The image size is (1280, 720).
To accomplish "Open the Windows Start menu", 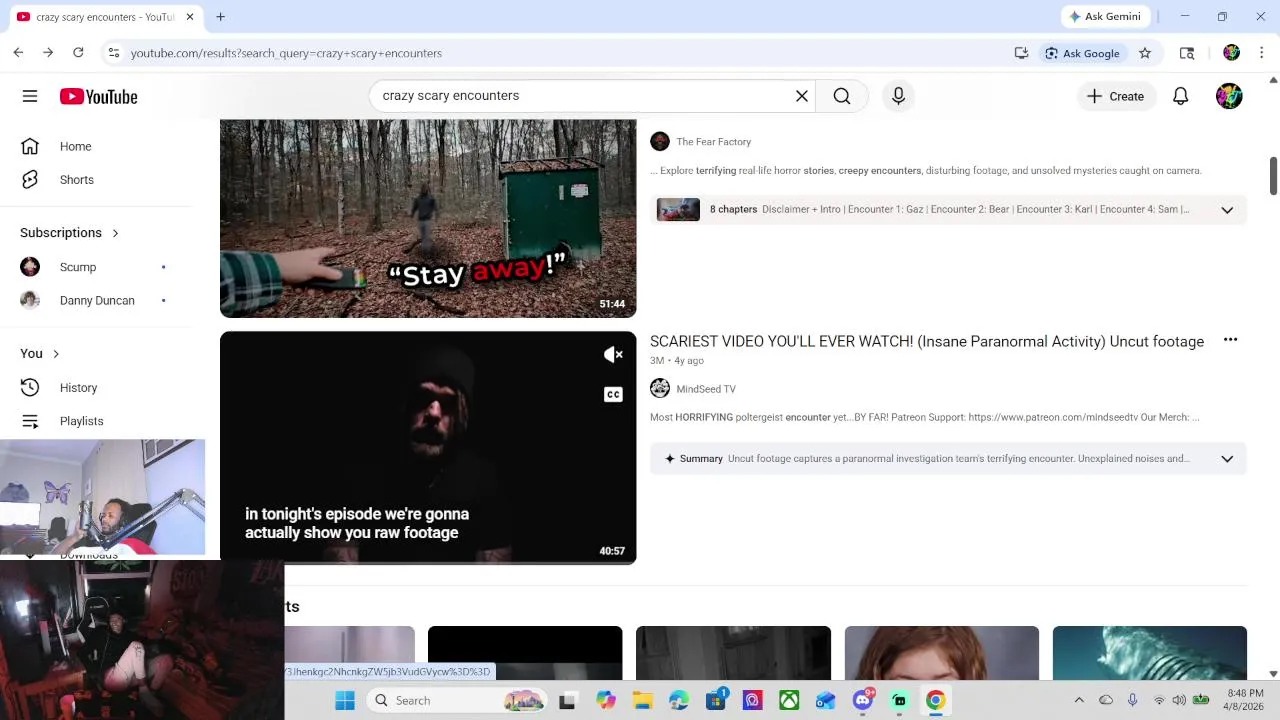I will 345,700.
